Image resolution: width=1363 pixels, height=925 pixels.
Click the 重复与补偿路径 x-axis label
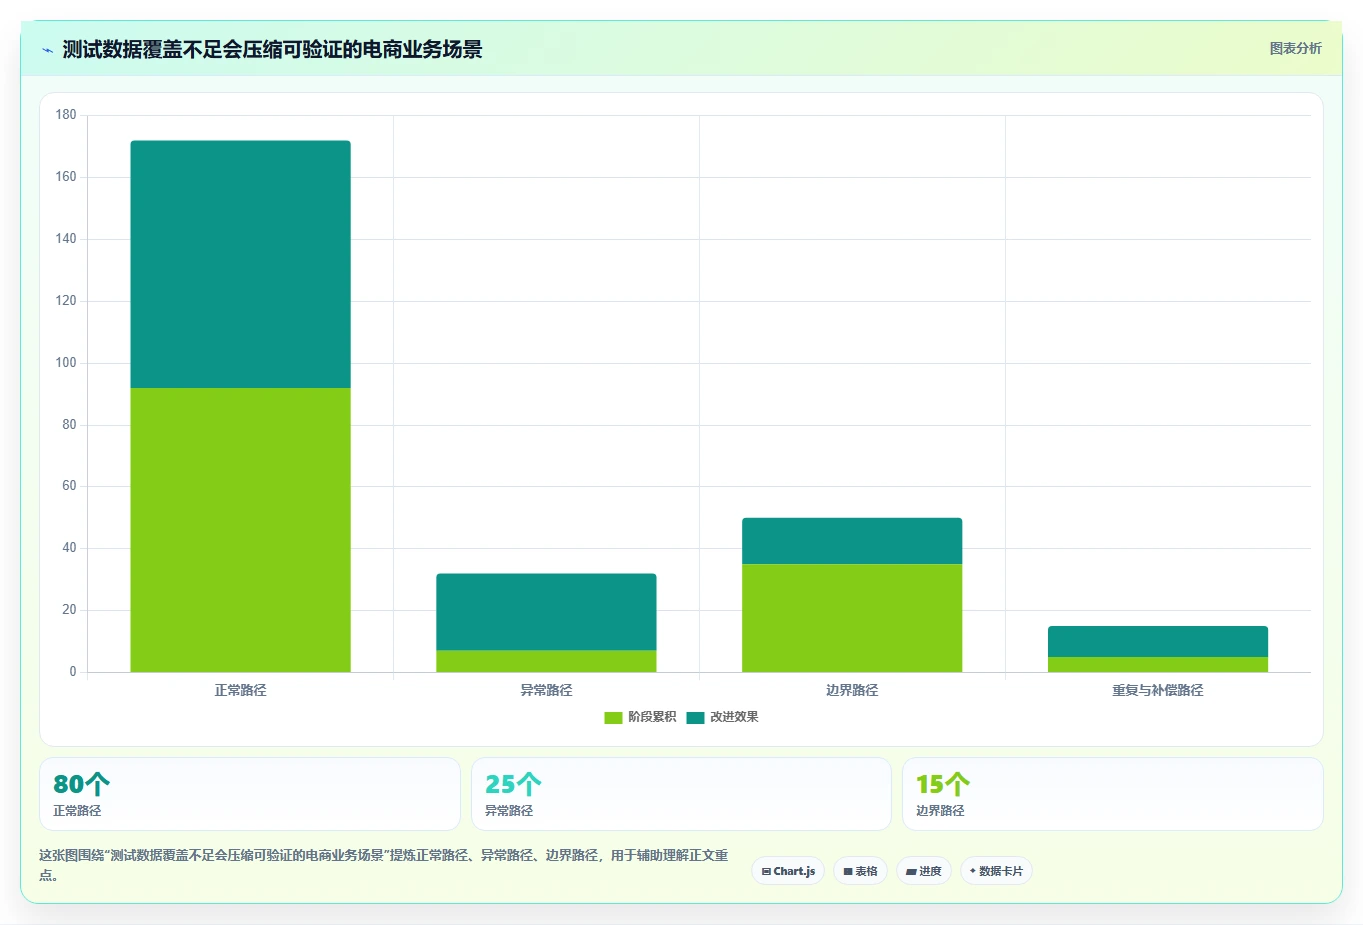(x=1158, y=690)
